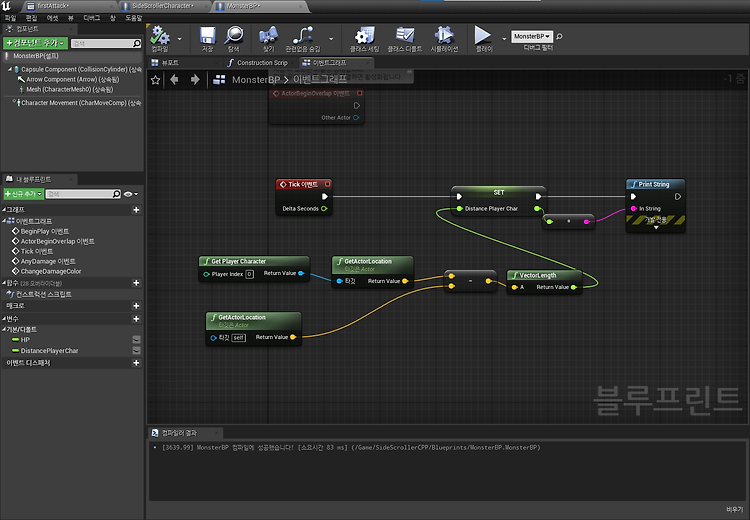Click the Find (찾기) binoculars icon
Viewport: 750px width, 520px height.
click(268, 35)
